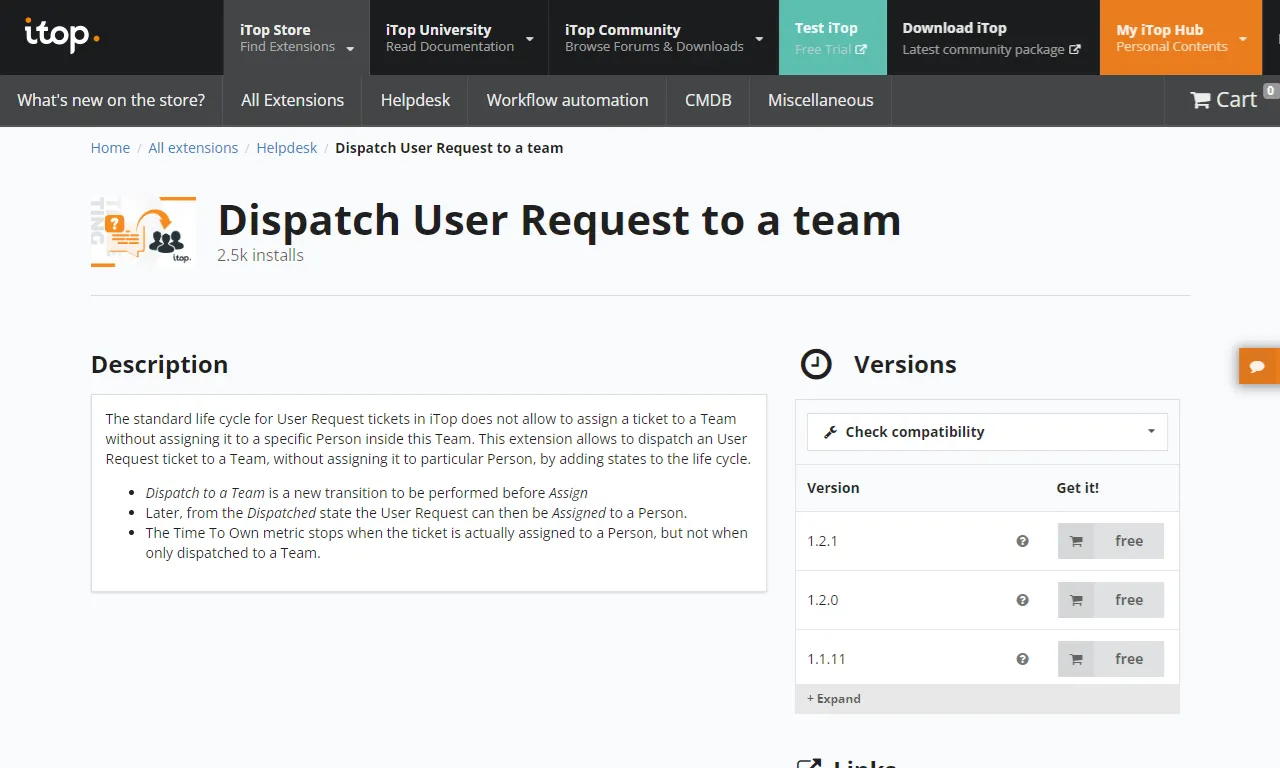Click Download iTop community package link
This screenshot has height=768, width=1280.
click(991, 37)
